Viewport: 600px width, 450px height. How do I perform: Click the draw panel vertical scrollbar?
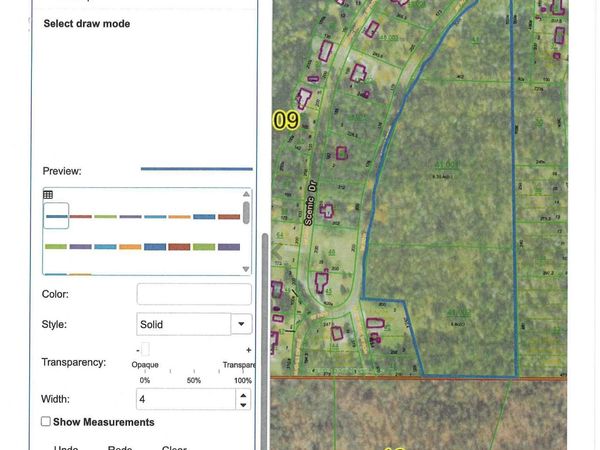265,341
